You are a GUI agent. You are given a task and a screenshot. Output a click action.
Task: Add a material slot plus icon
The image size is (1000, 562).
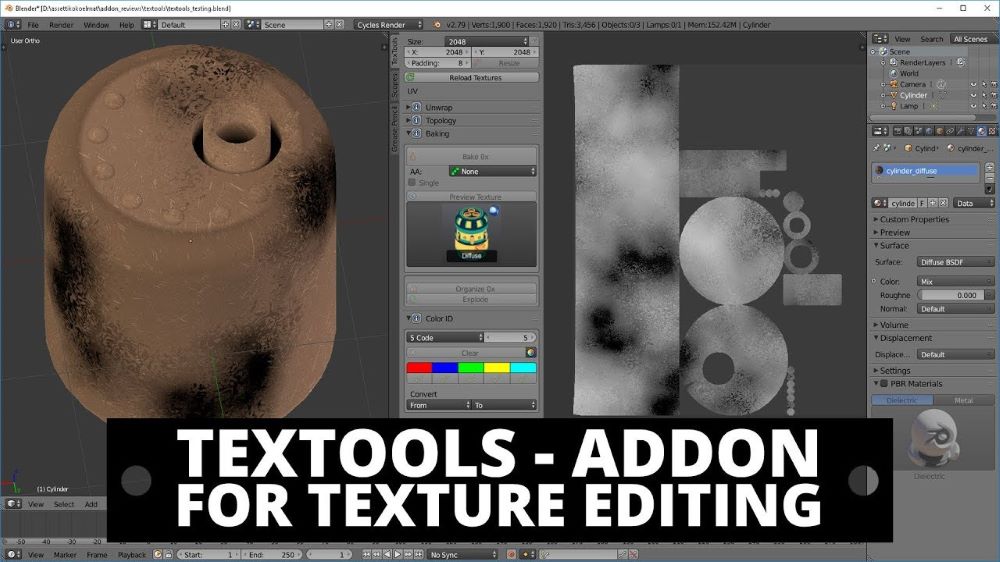(989, 168)
